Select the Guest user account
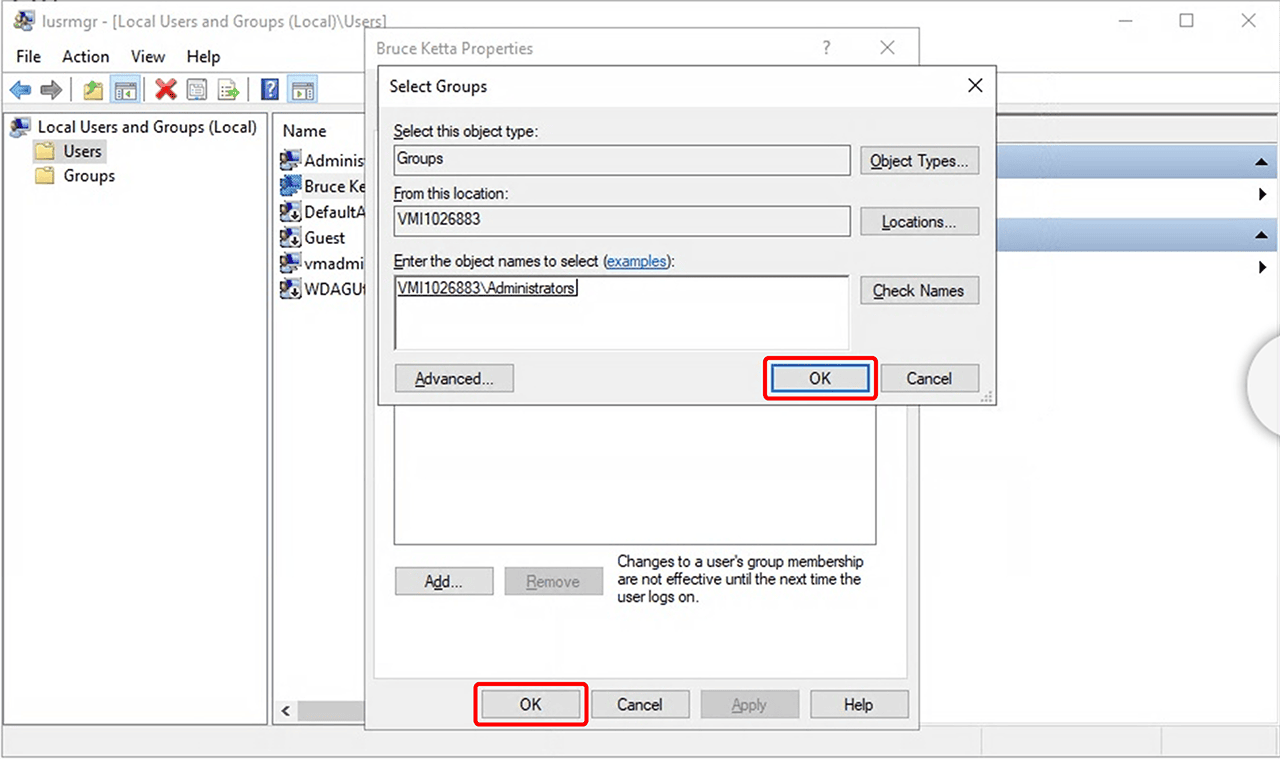This screenshot has width=1280, height=759. coord(324,238)
